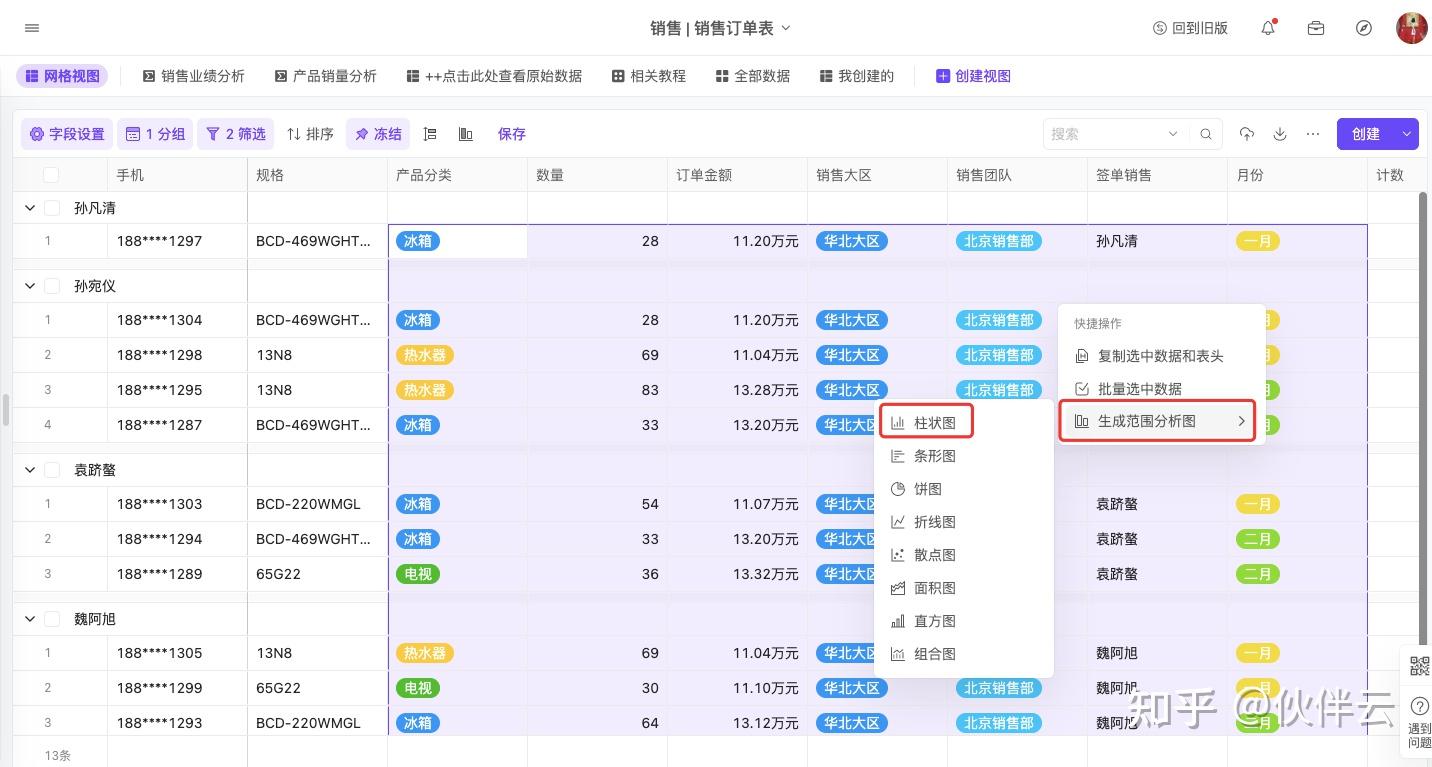This screenshot has height=767, width=1432.
Task: Select 柱状图 from the chart submenu
Action: click(x=926, y=423)
